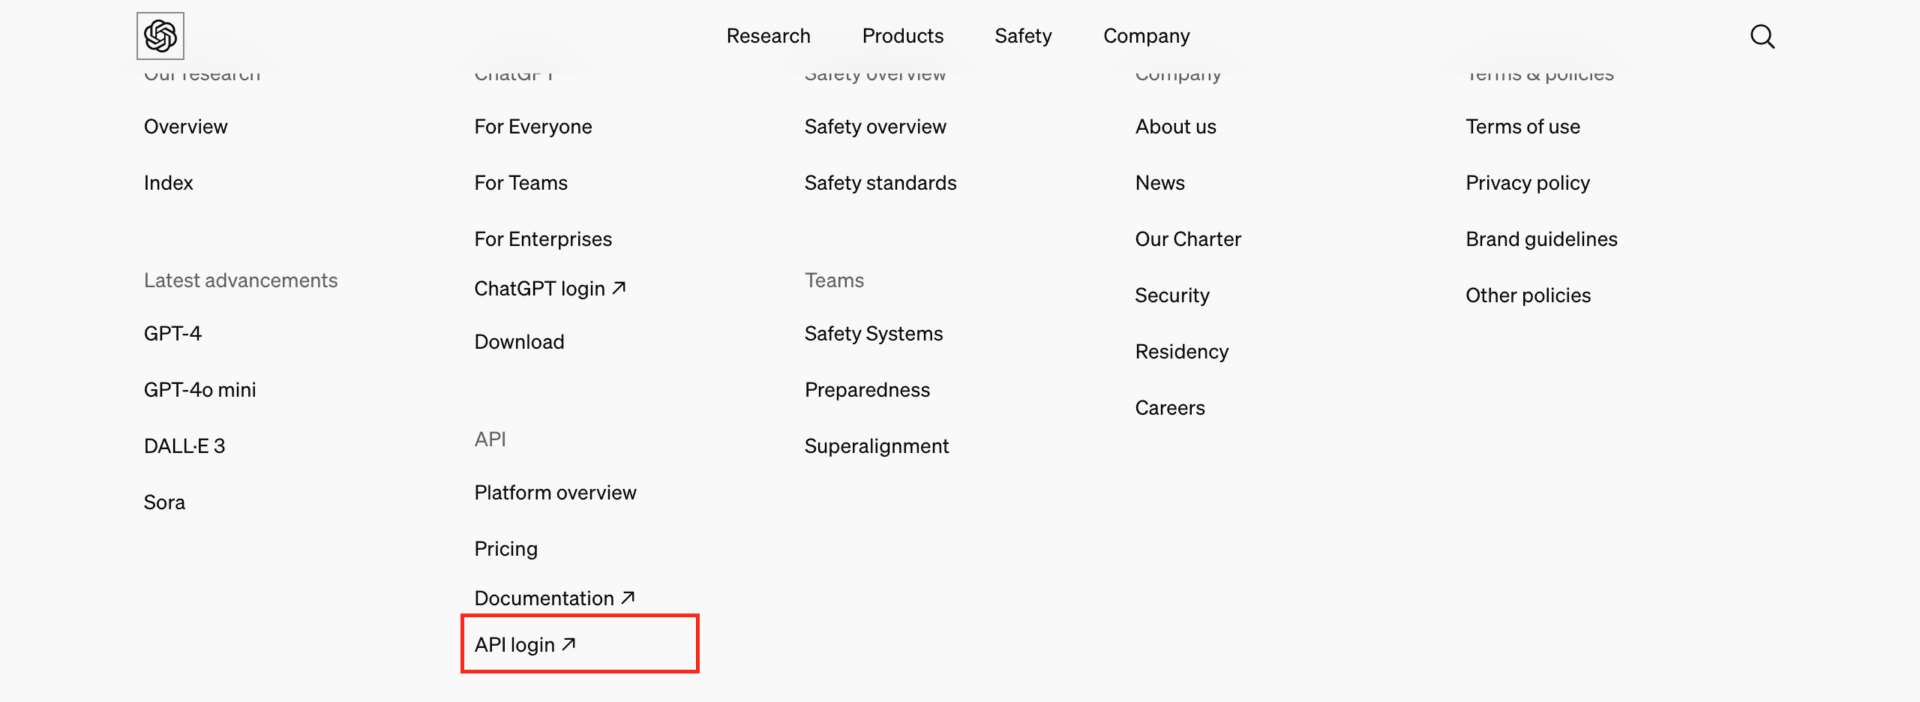This screenshot has height=702, width=1920.
Task: Open the Research menu
Action: 768,36
